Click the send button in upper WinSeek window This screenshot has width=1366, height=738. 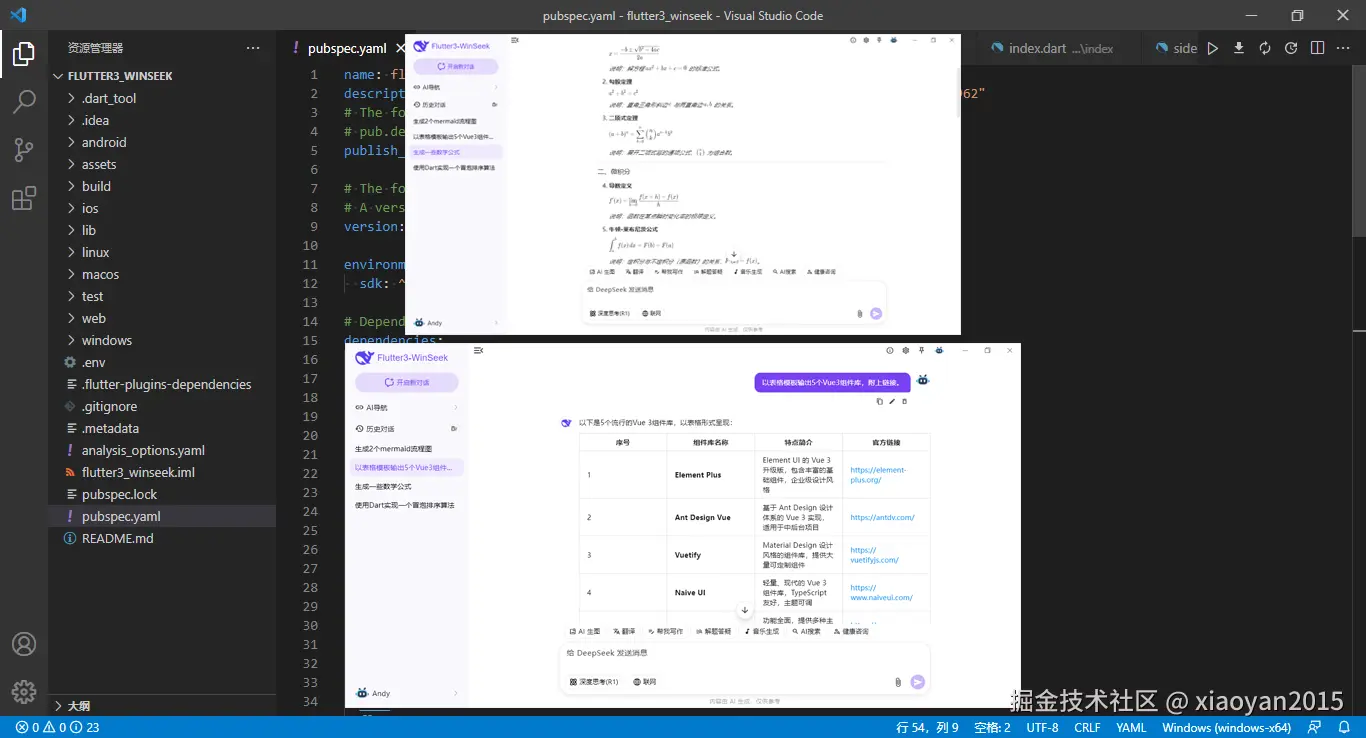pos(876,313)
